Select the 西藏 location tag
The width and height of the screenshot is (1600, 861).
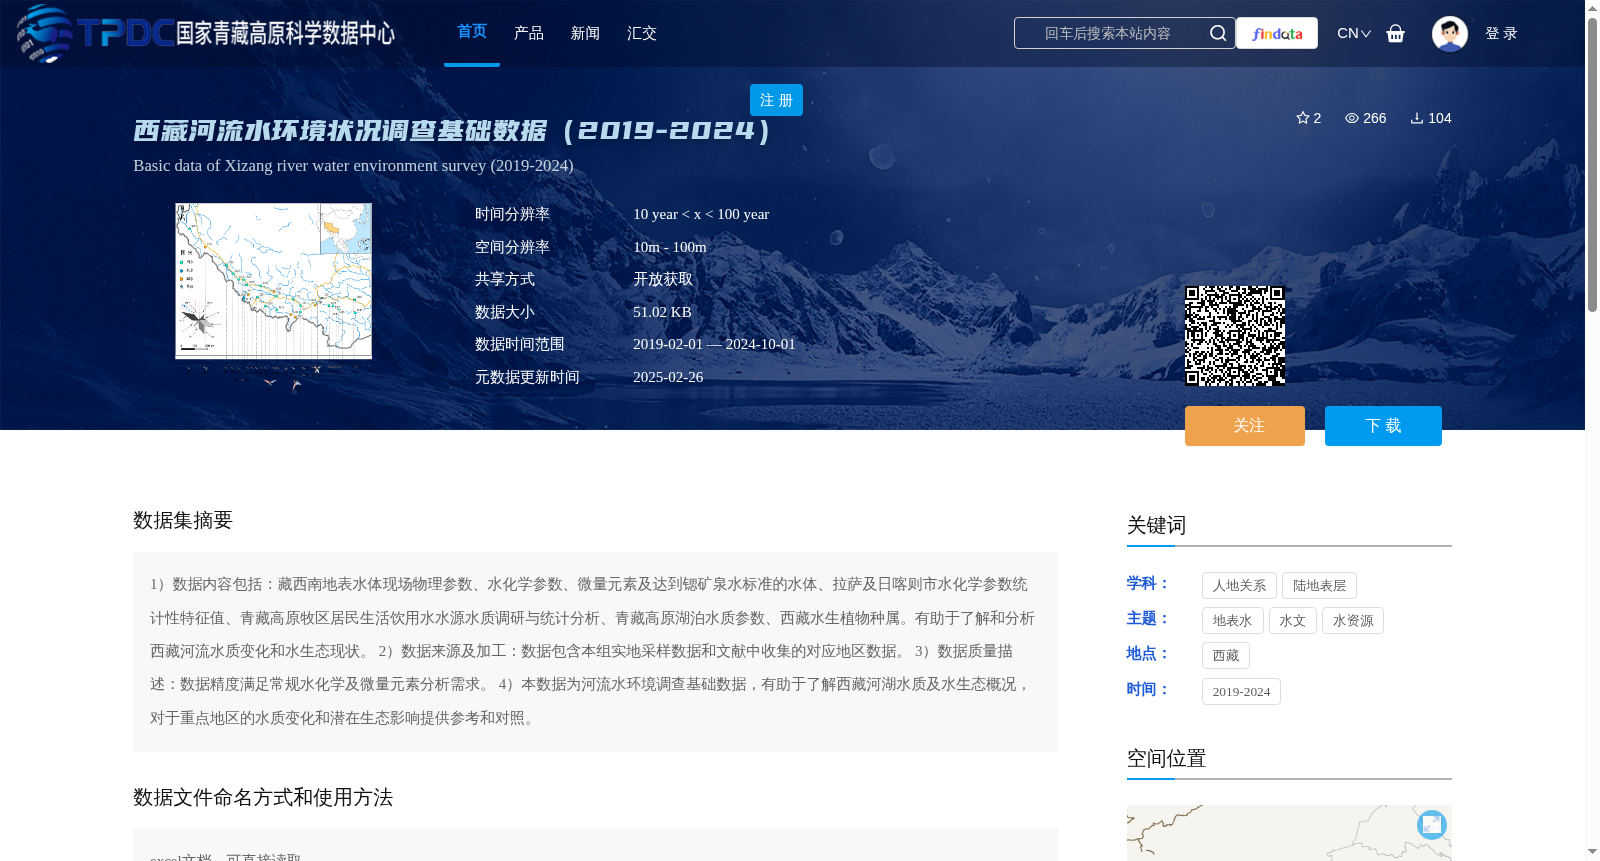(x=1226, y=656)
